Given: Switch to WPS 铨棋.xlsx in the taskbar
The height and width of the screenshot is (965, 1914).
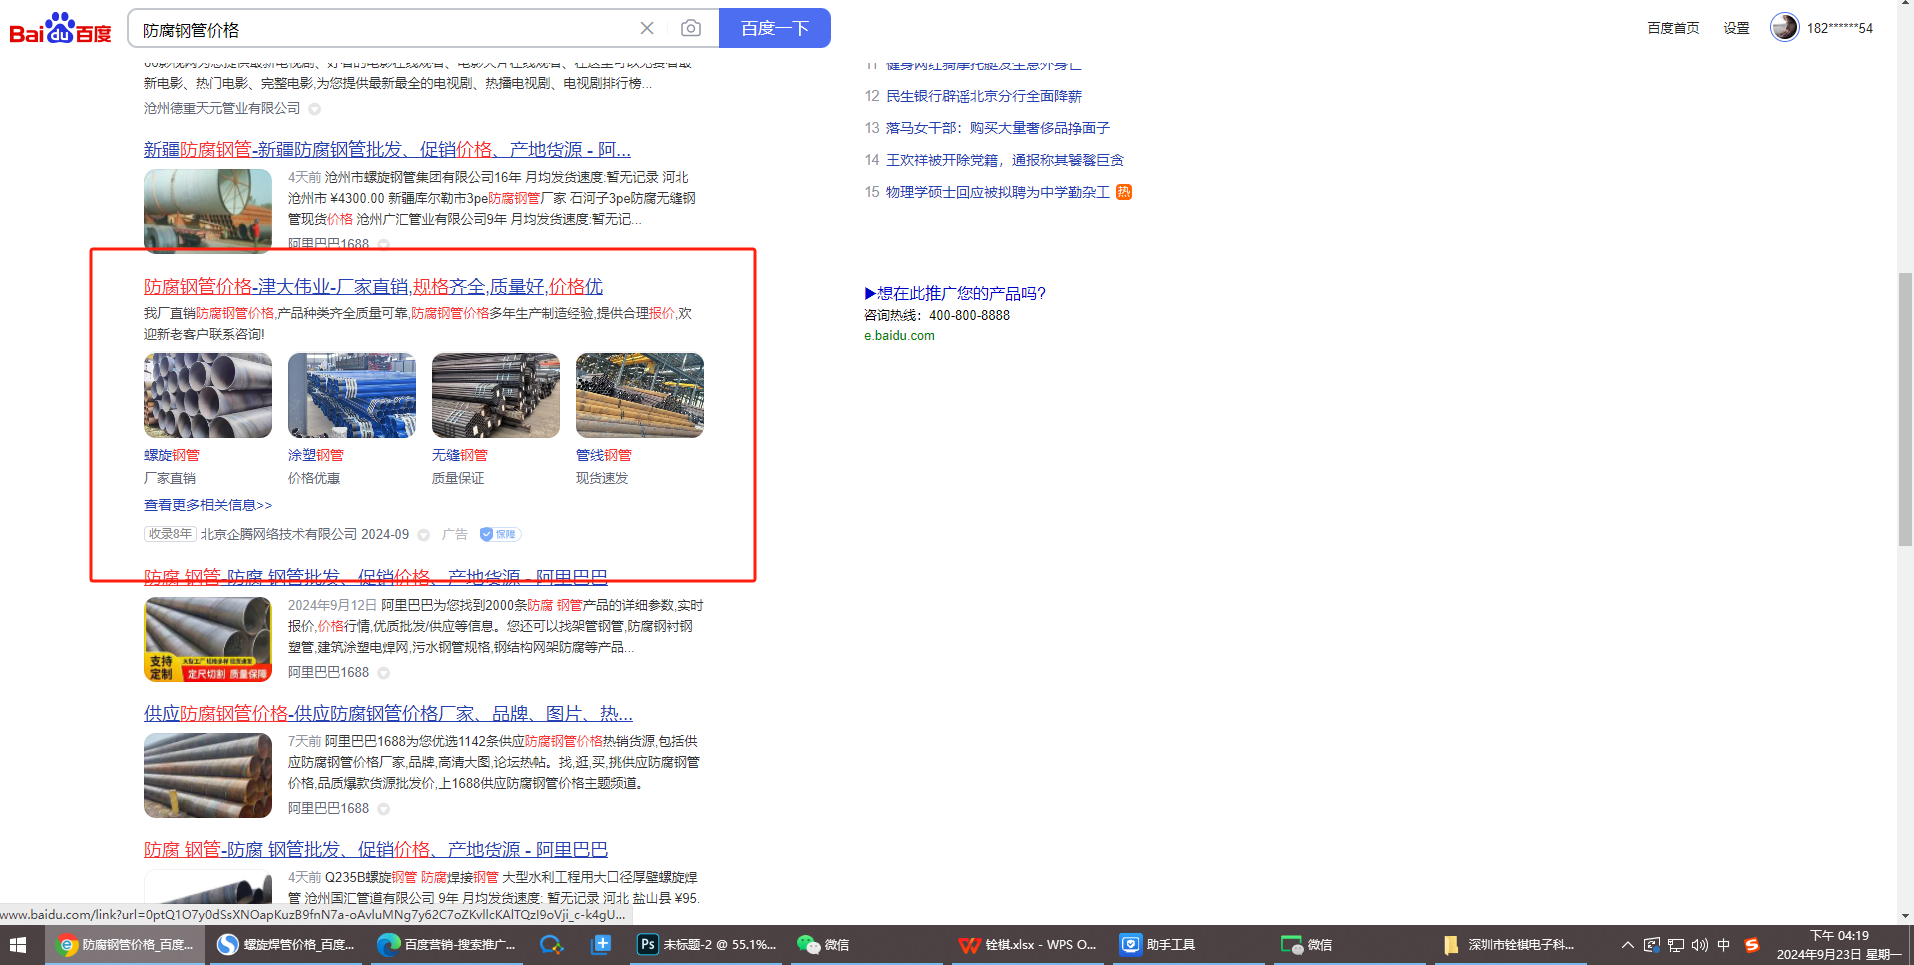Looking at the screenshot, I should [x=1027, y=945].
